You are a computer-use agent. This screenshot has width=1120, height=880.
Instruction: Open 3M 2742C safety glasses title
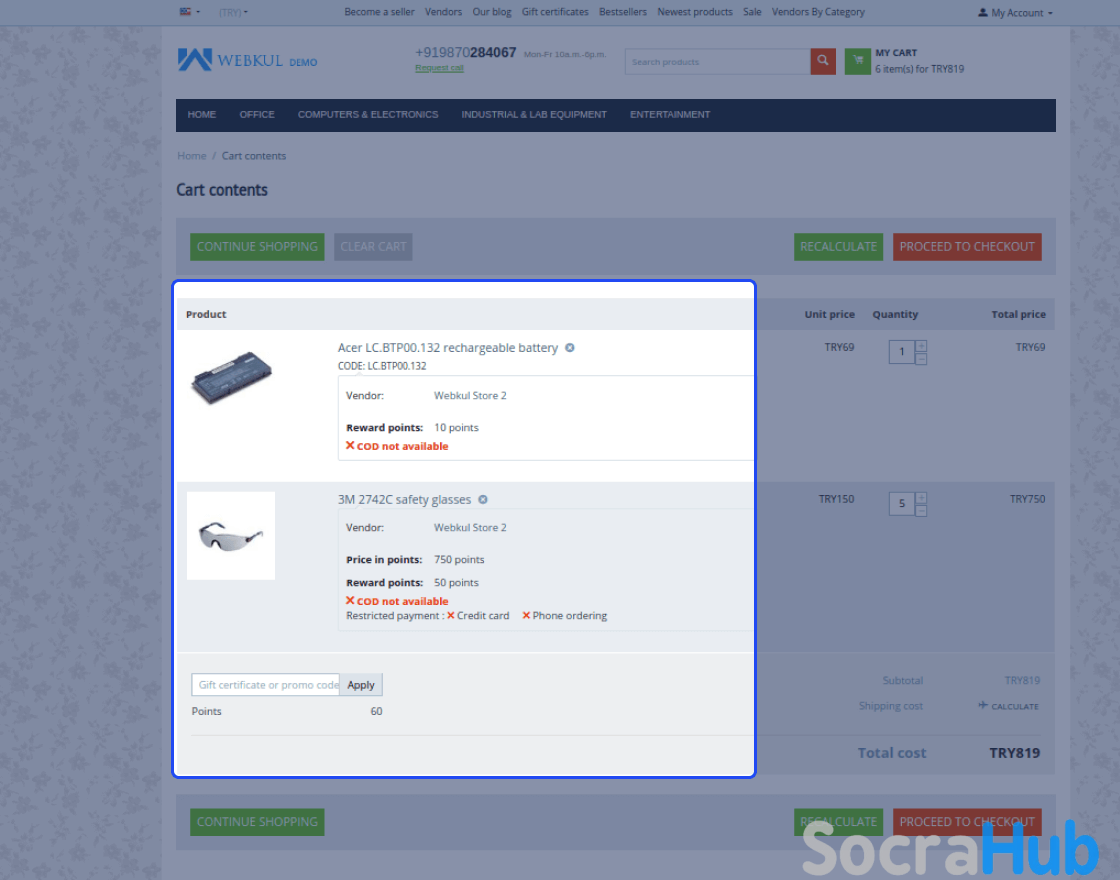pos(404,499)
